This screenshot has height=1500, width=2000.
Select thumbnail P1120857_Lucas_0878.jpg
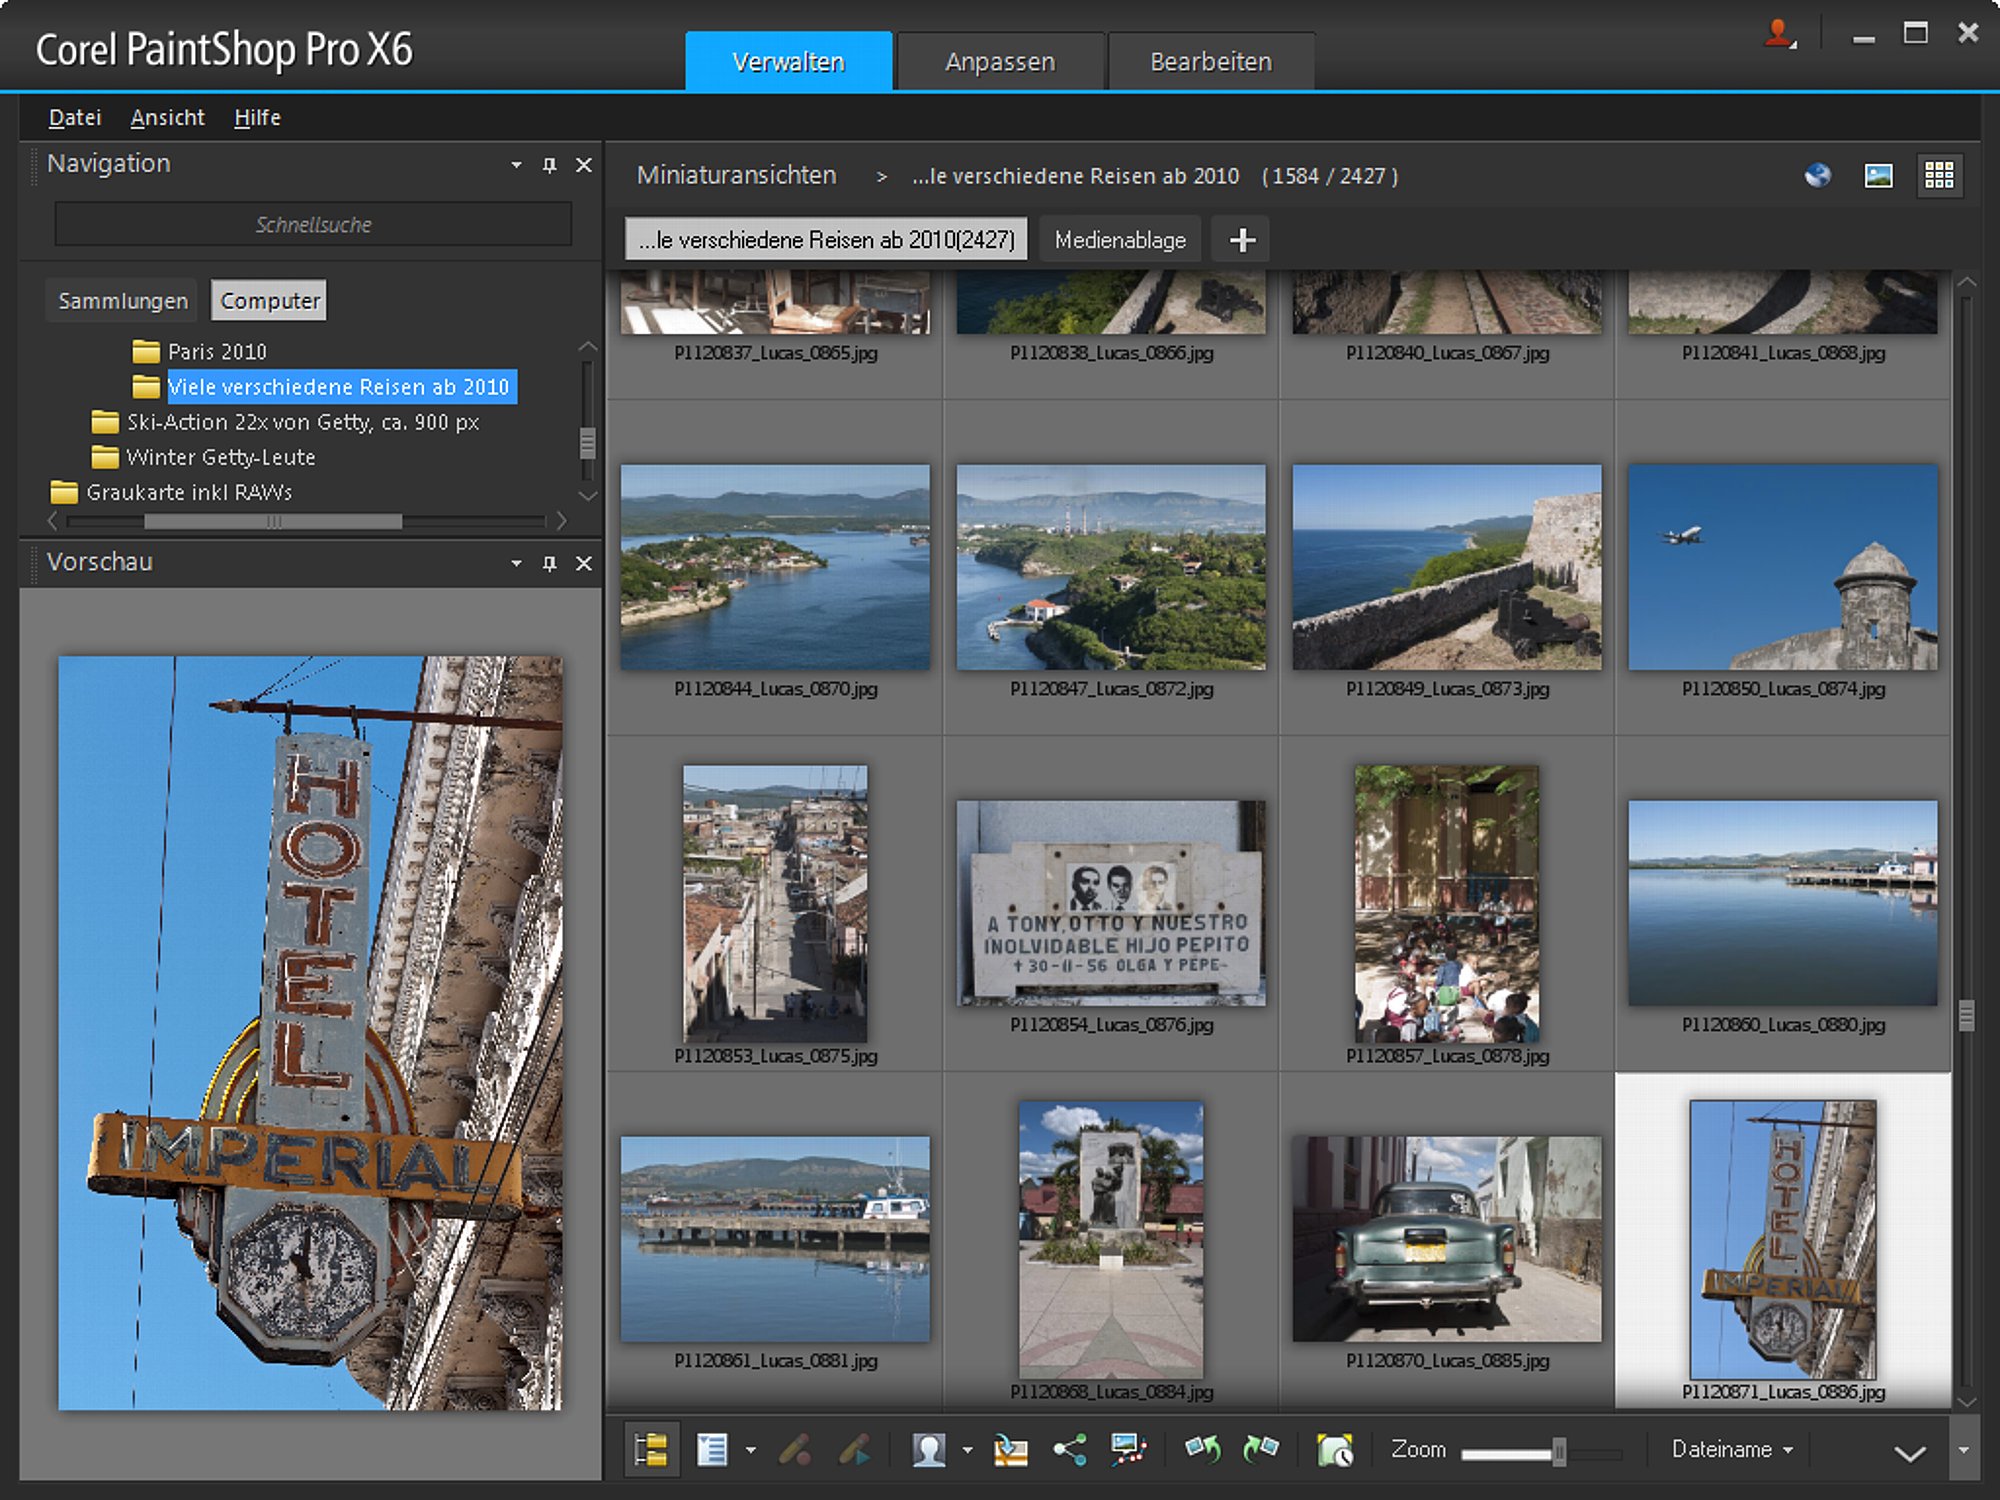[x=1447, y=904]
